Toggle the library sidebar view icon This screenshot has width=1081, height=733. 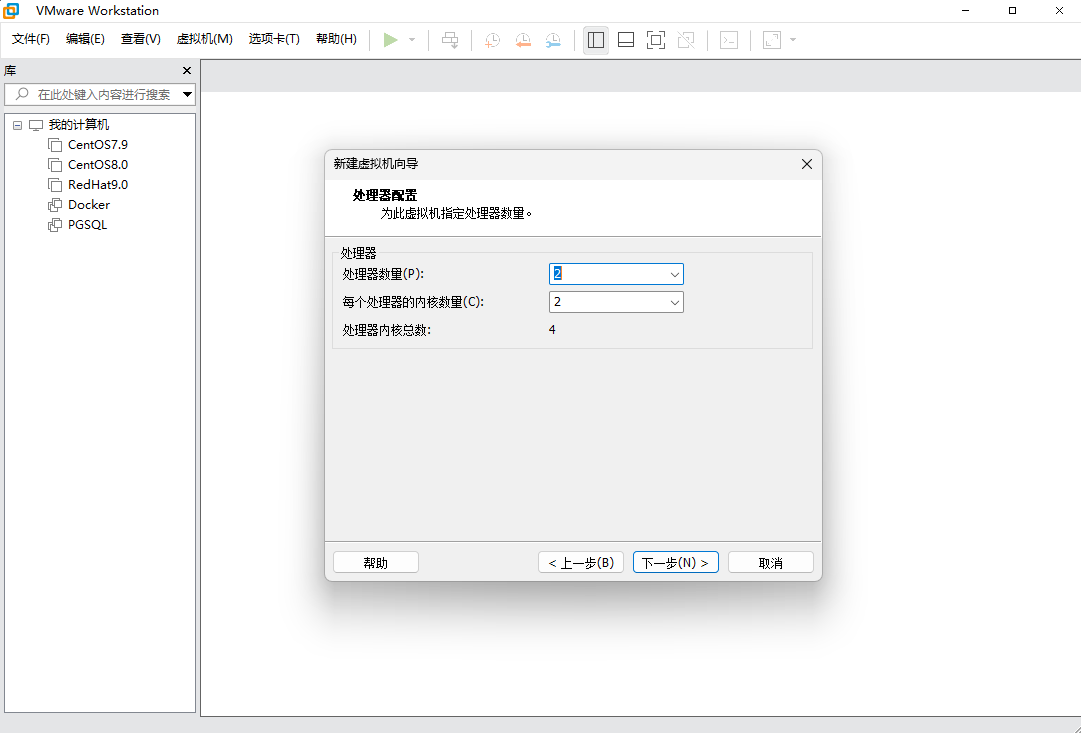(596, 40)
